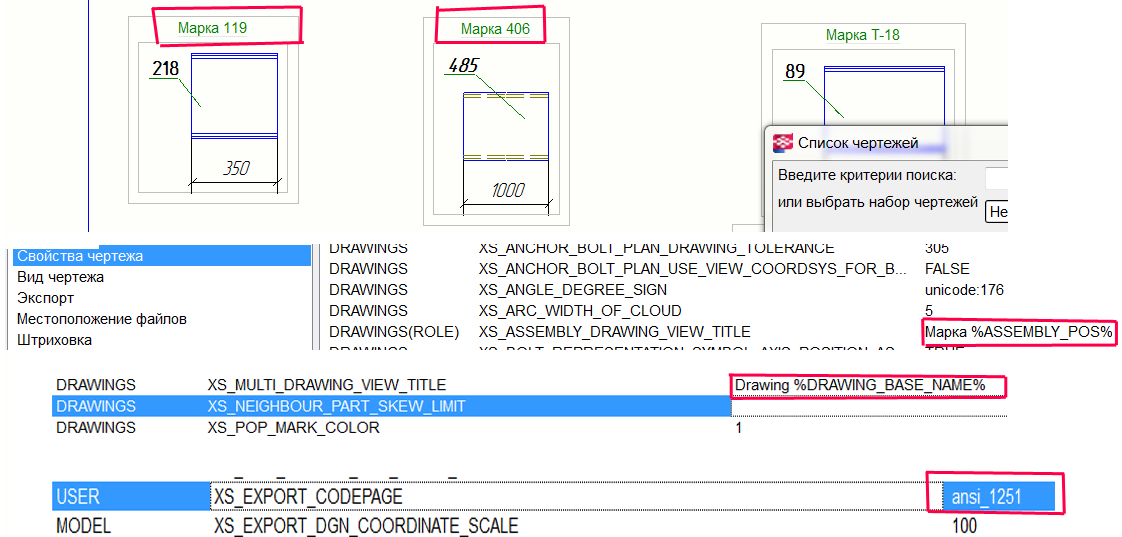This screenshot has height=537, width=1122.
Task: Click the Tekla icon in Список чертежей title
Action: coord(784,142)
